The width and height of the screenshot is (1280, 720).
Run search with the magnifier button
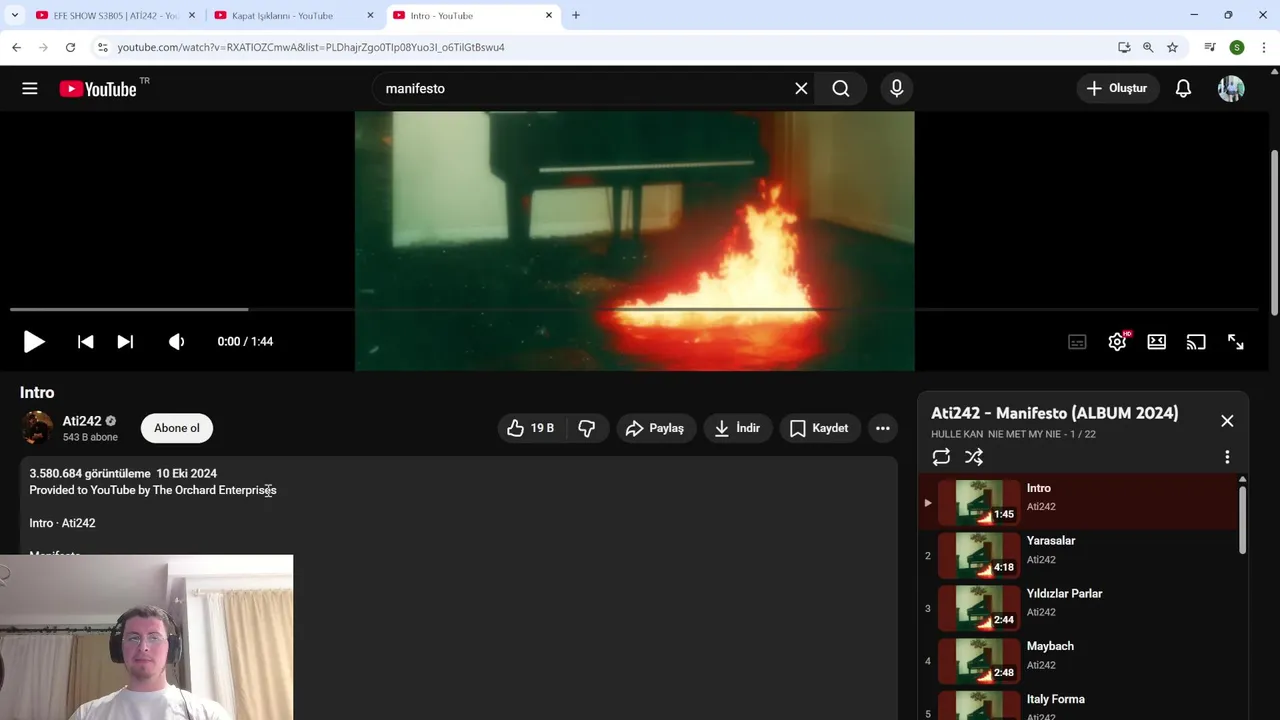pyautogui.click(x=841, y=88)
